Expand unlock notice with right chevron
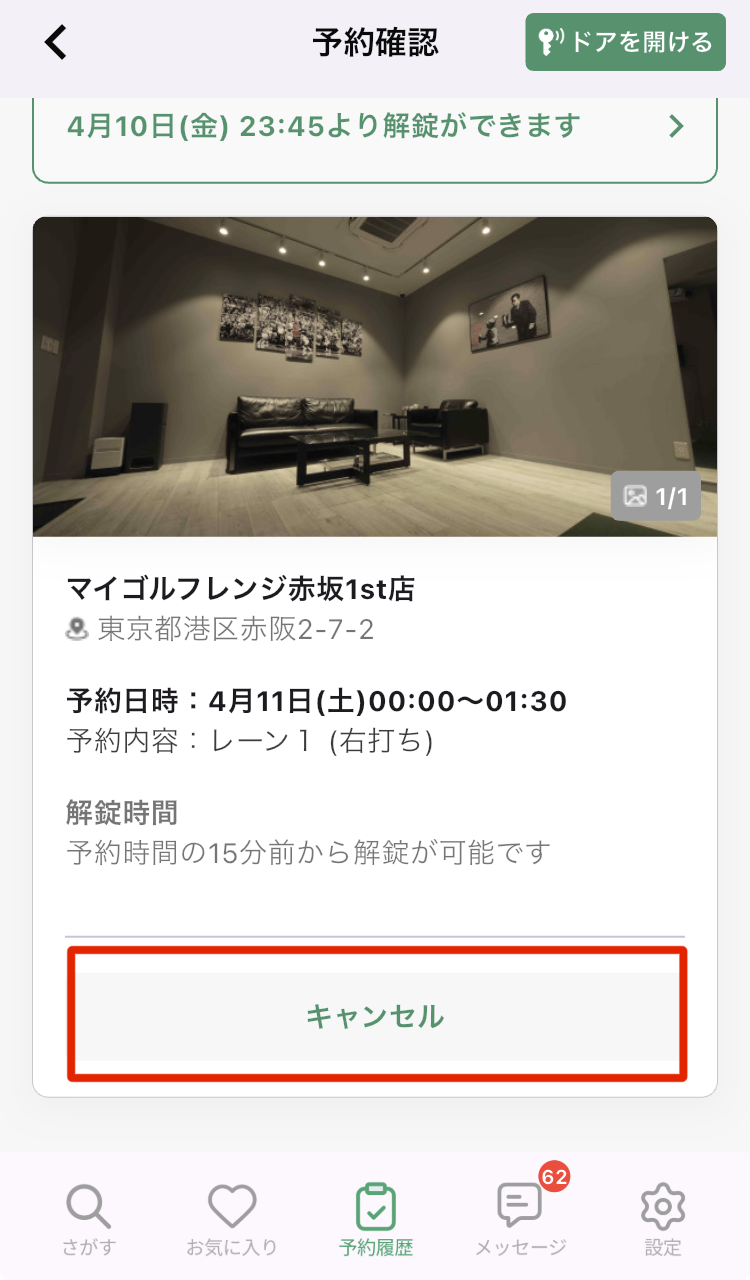 point(677,126)
